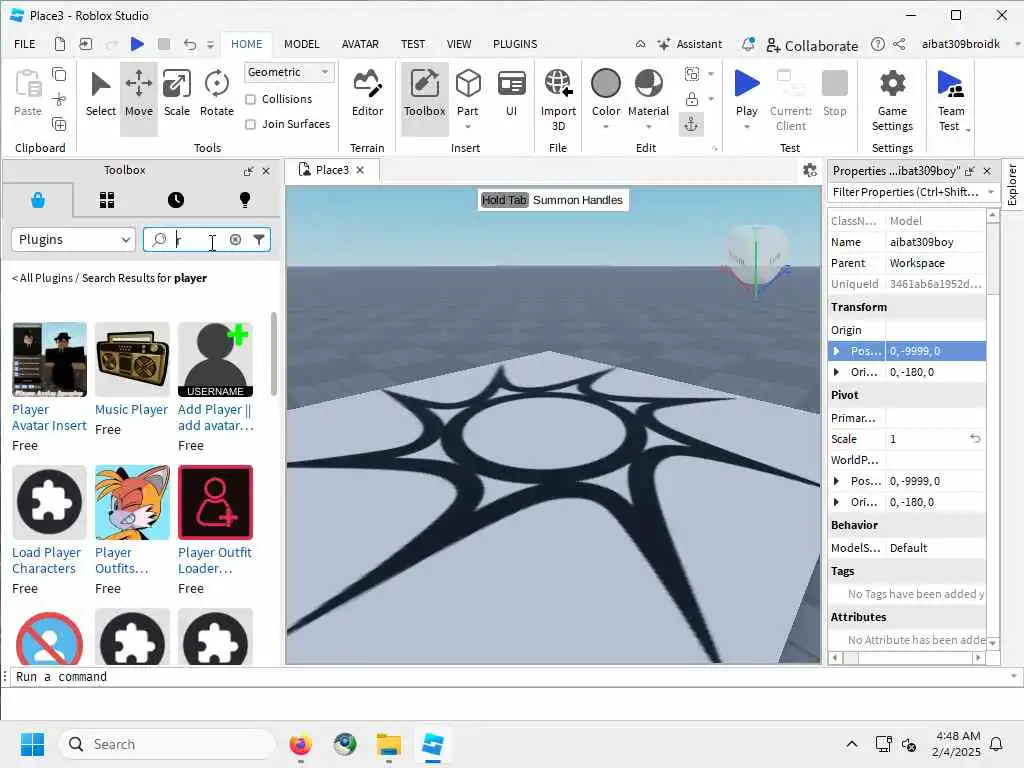Screen dimensions: 1024x768
Task: Open Firefox from the taskbar
Action: pos(300,744)
